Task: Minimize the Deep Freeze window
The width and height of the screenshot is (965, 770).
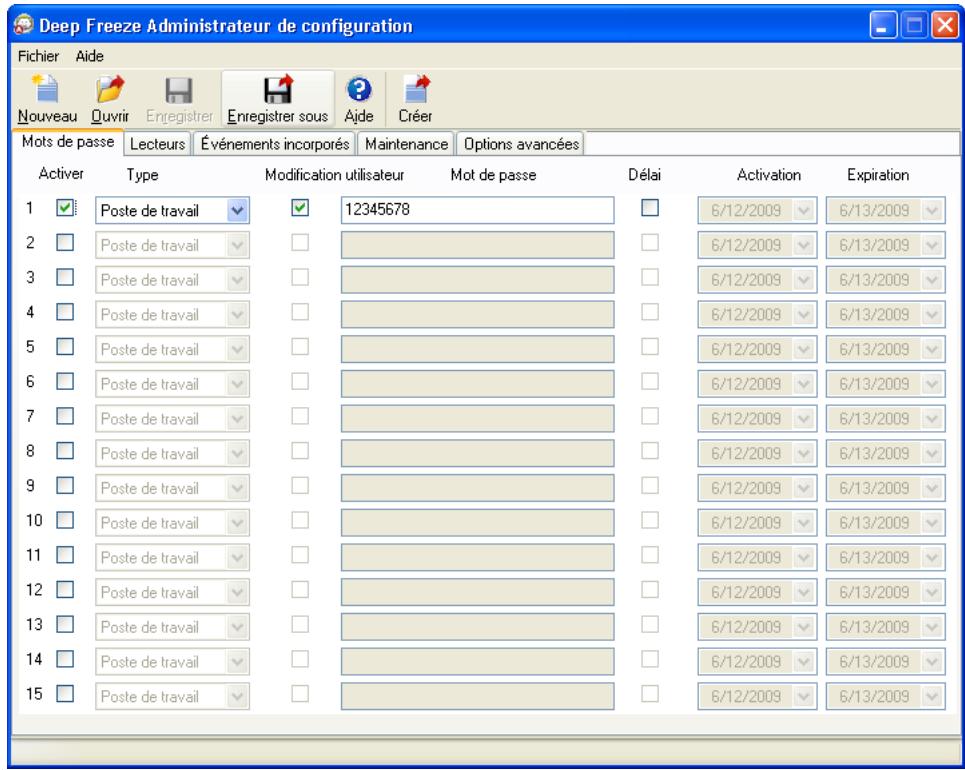Action: pos(883,25)
